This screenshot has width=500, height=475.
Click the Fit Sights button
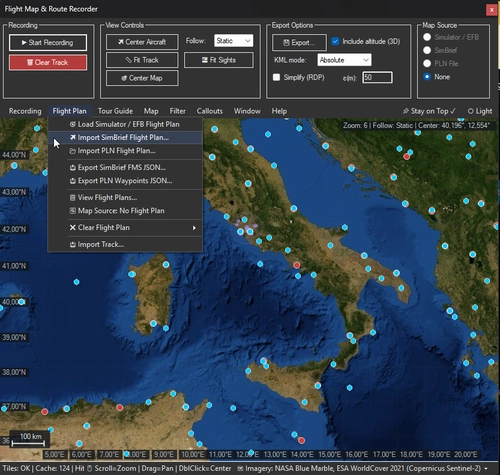(x=219, y=60)
